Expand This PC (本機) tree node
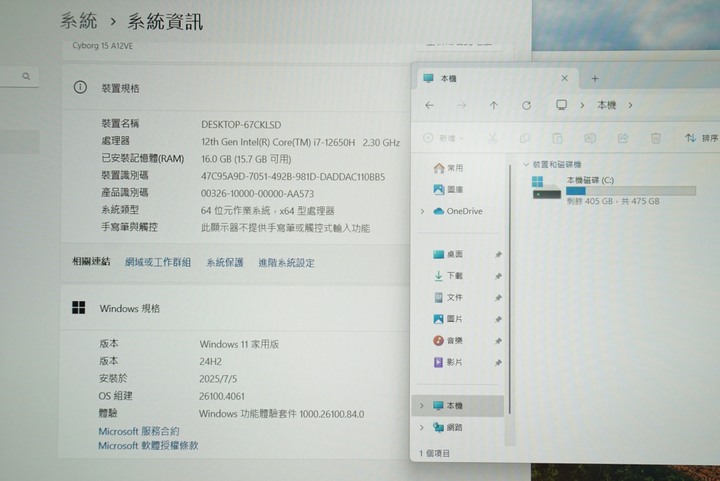The image size is (720, 481). [x=422, y=406]
